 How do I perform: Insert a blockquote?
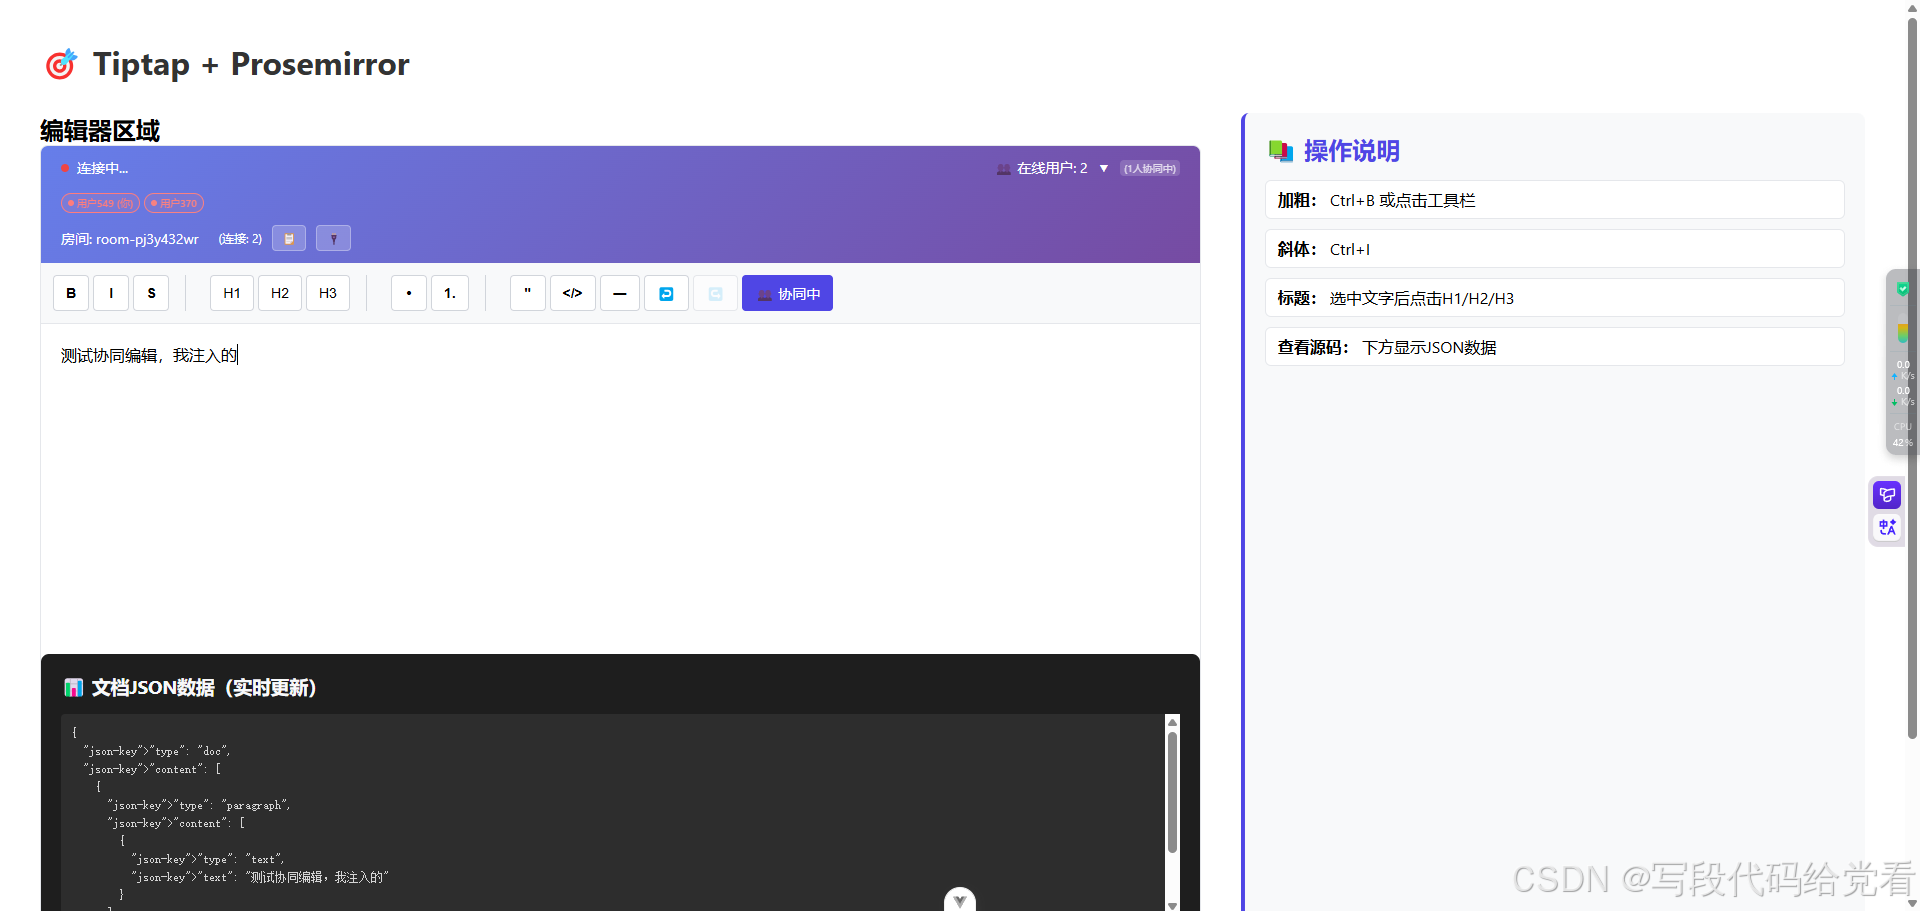coord(528,293)
